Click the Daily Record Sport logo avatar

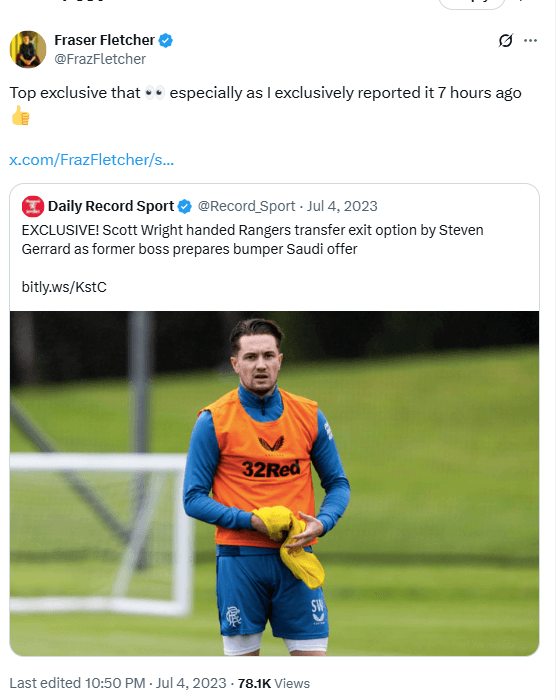tap(33, 206)
